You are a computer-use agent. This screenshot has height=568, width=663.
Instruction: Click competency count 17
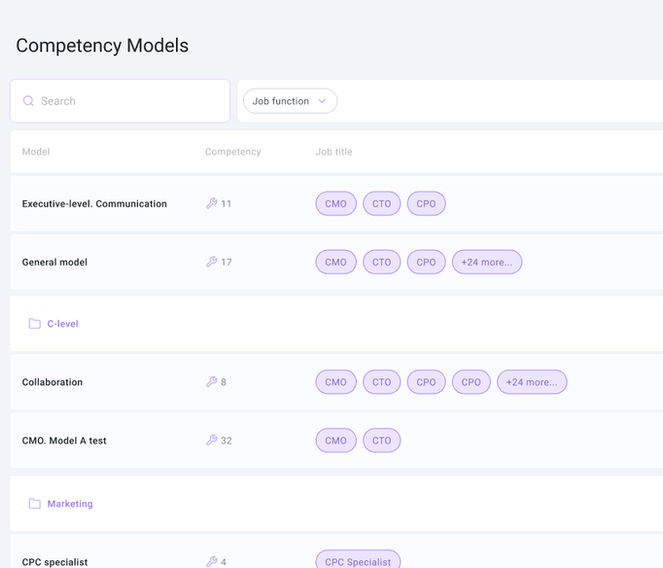pyautogui.click(x=226, y=262)
